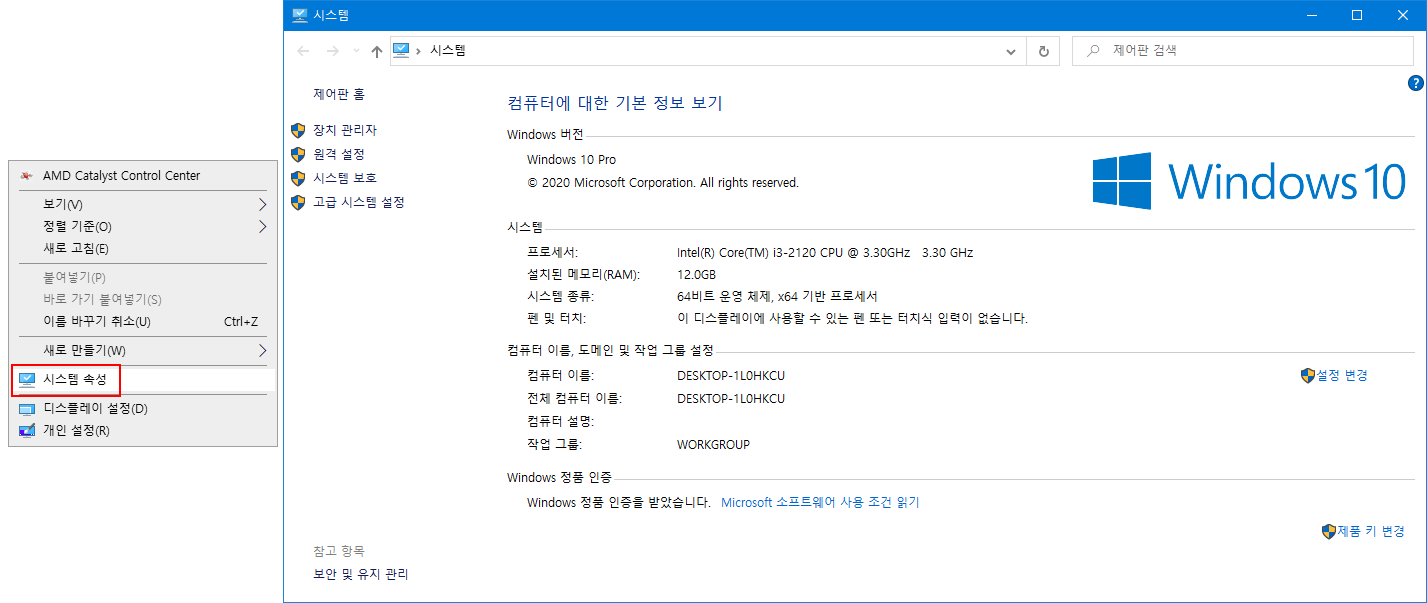1427x603 pixels.
Task: Expand the 정렬 기준(O) submenu arrow
Action: (262, 226)
